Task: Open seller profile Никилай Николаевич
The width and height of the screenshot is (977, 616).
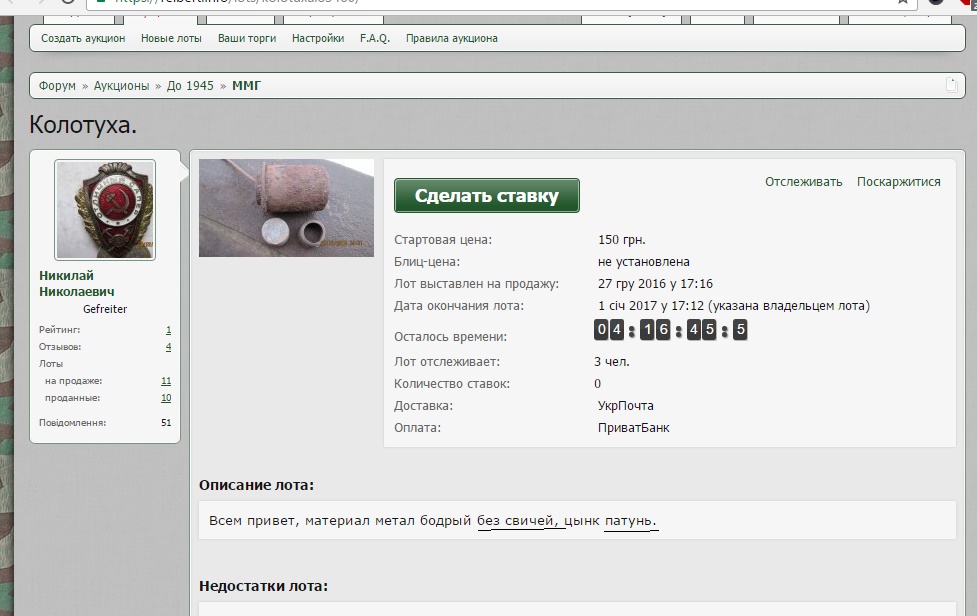Action: pos(77,283)
